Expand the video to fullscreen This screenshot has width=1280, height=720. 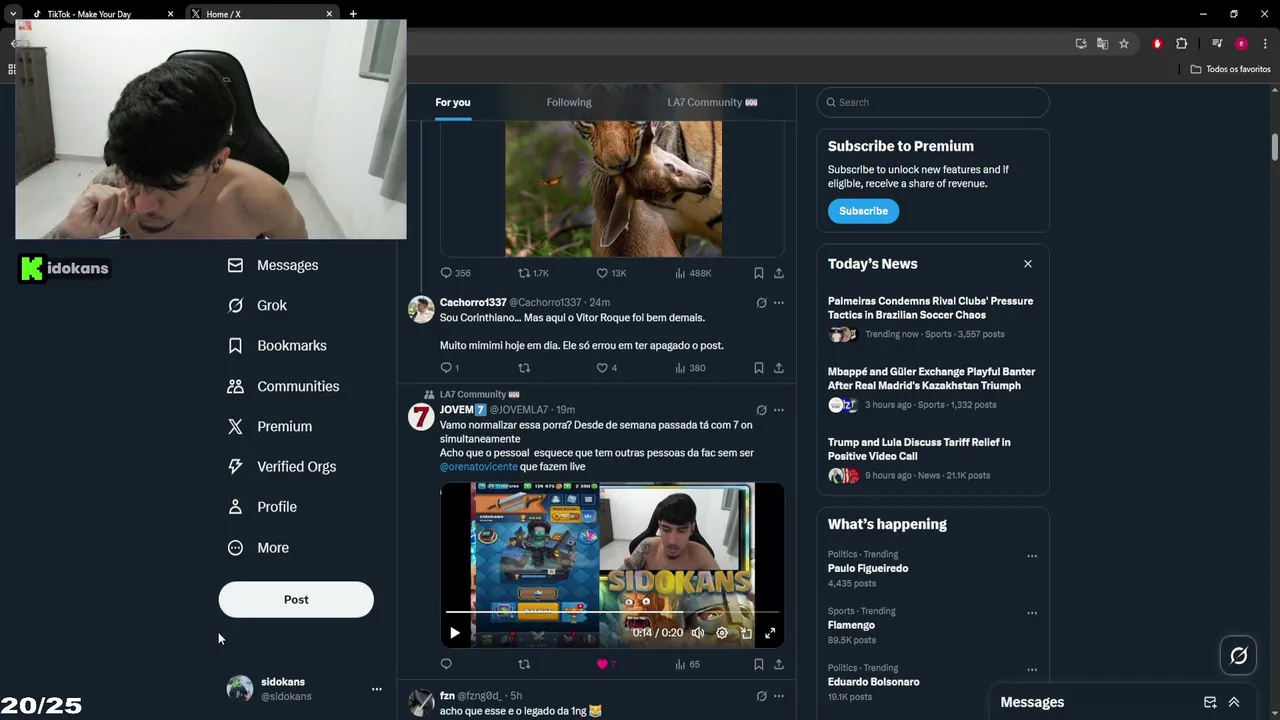pos(770,633)
